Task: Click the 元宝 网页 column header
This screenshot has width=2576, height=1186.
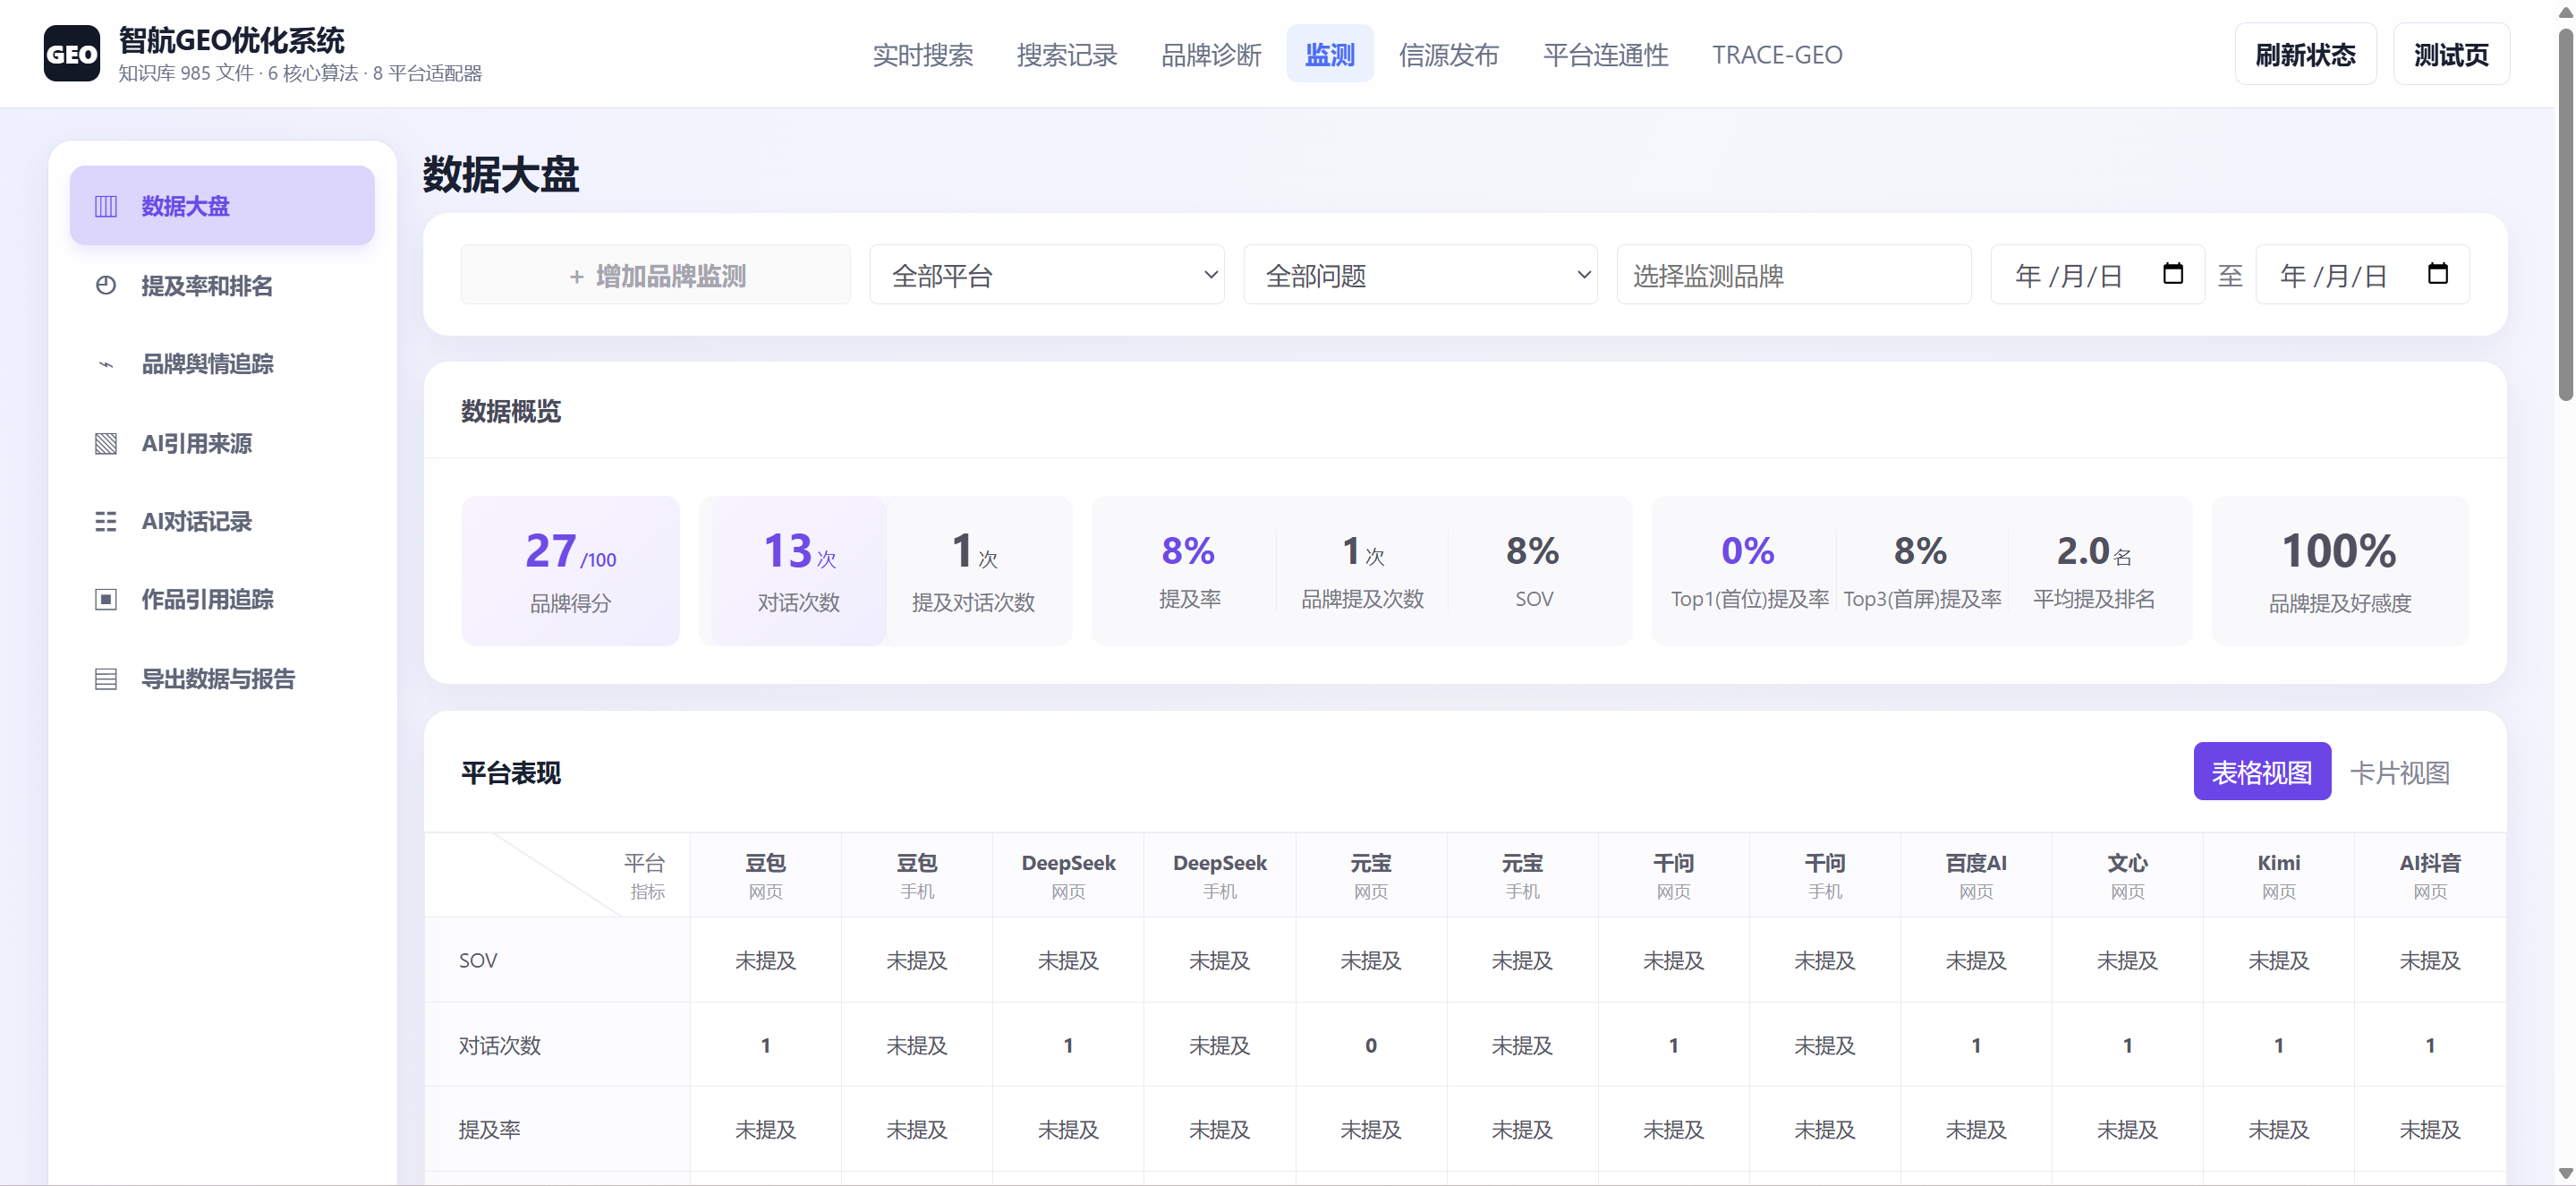Action: click(x=1371, y=875)
